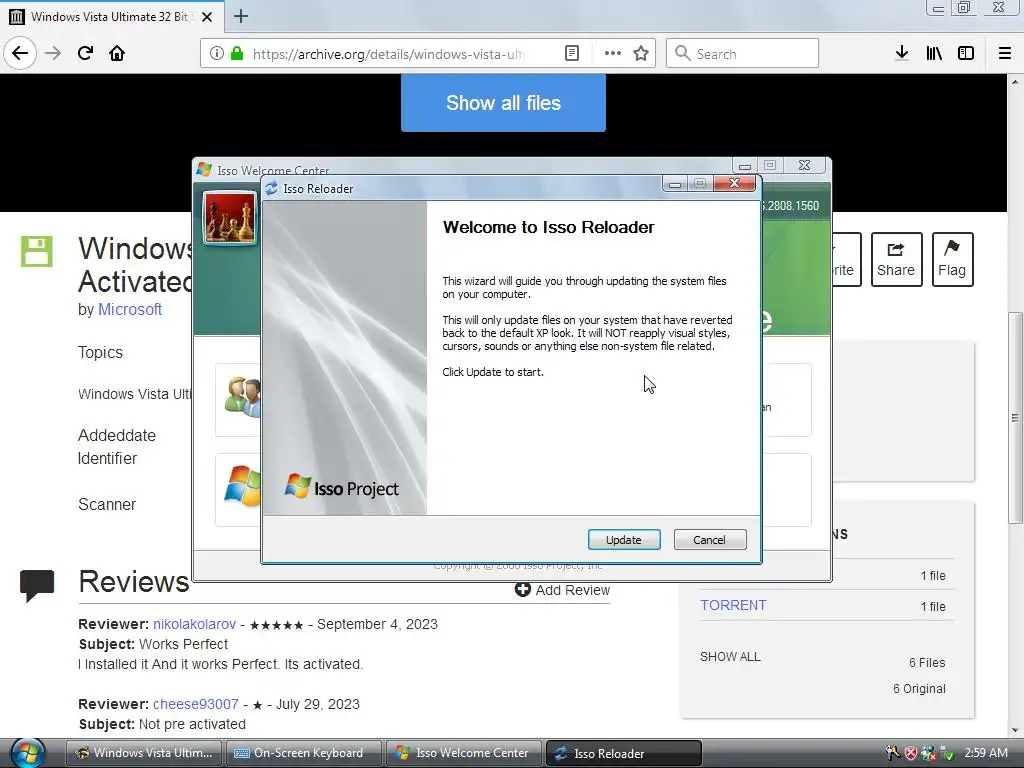
Task: Open the Windows Start orb
Action: tap(28, 753)
